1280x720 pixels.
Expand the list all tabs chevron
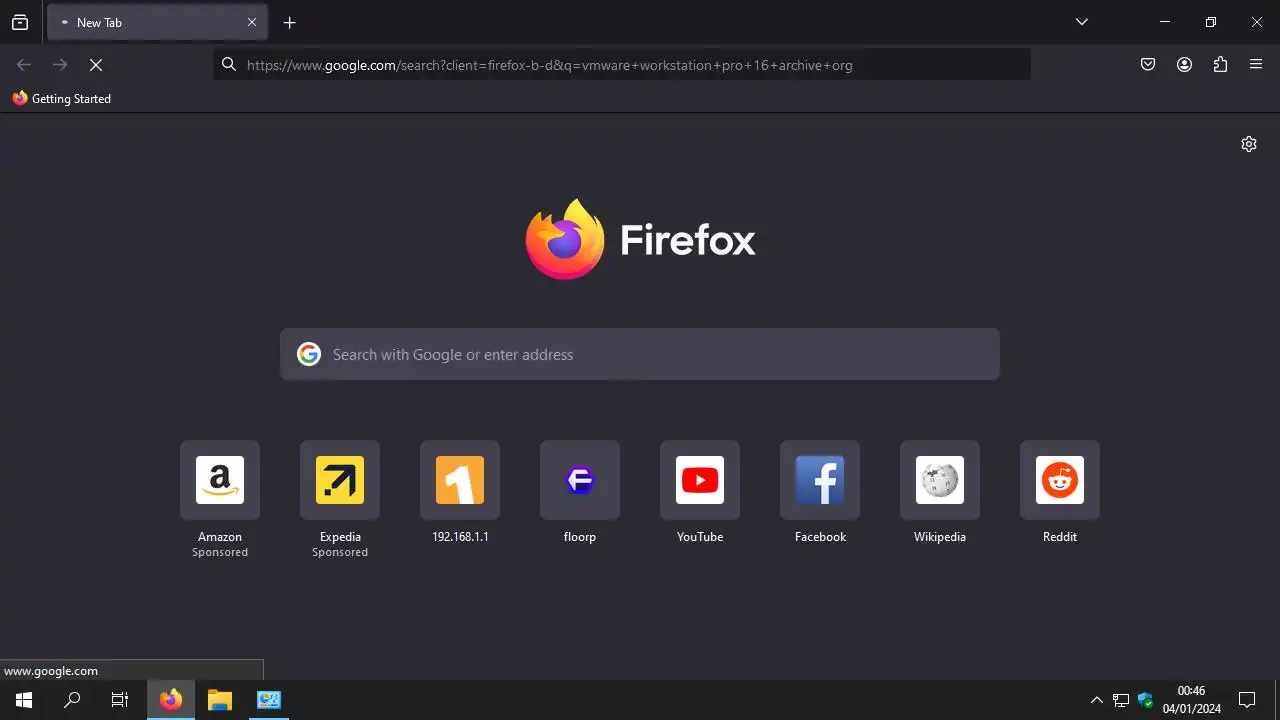click(1081, 22)
